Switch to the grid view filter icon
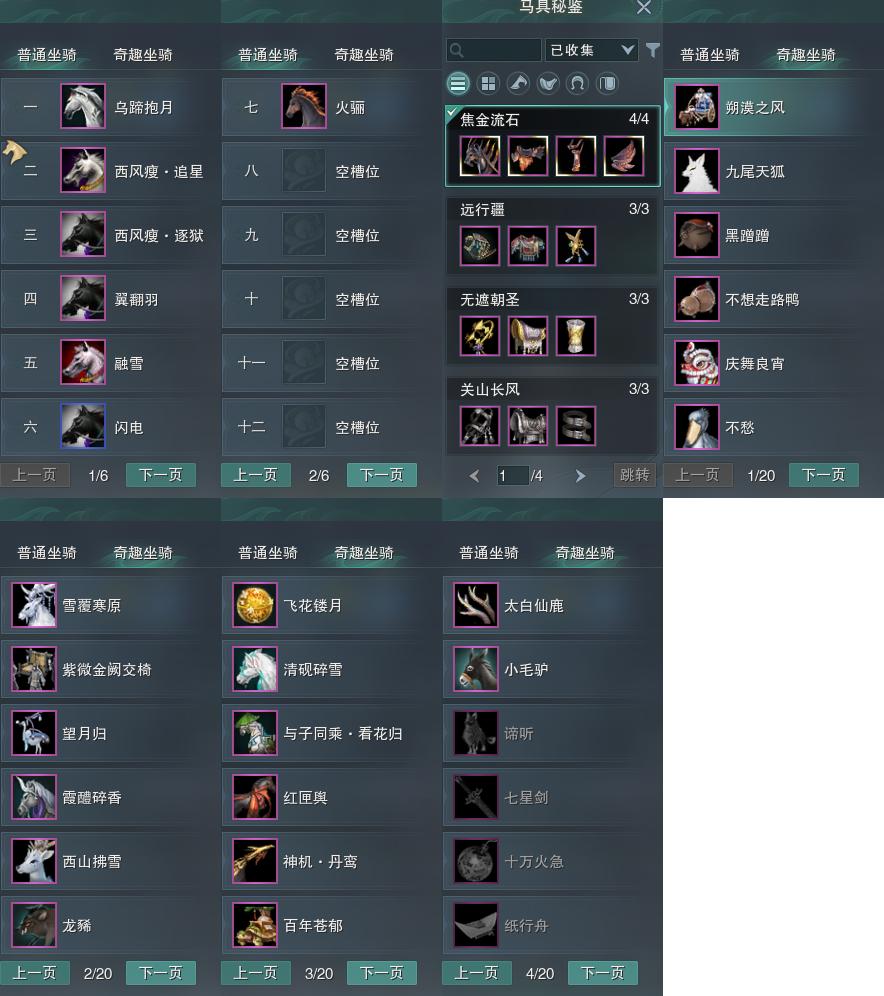The height and width of the screenshot is (996, 884). (488, 83)
